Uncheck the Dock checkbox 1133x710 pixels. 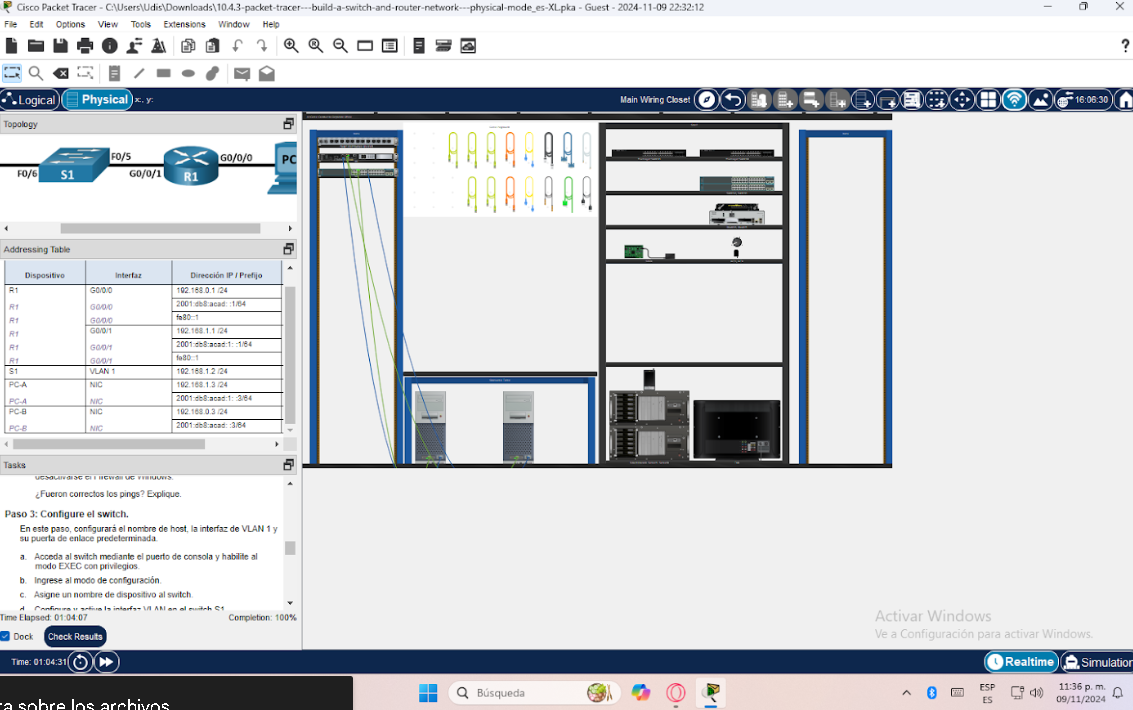(x=6, y=636)
